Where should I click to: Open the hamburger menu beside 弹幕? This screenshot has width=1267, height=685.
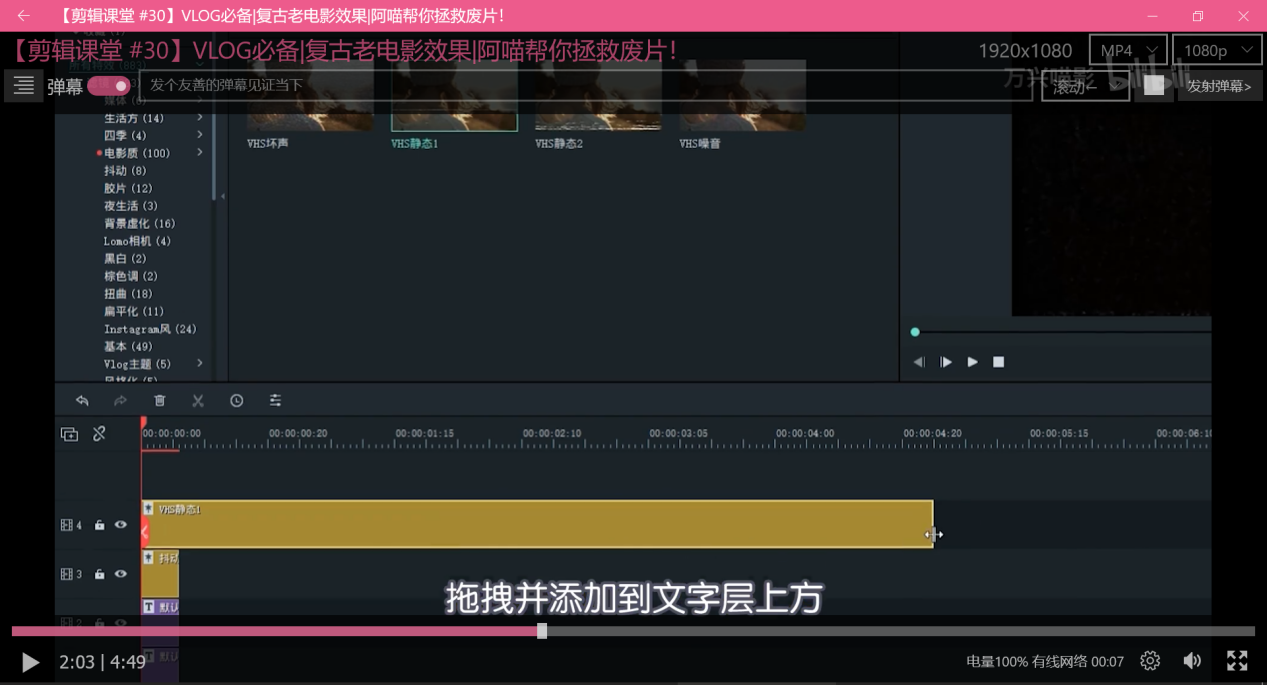(x=24, y=86)
